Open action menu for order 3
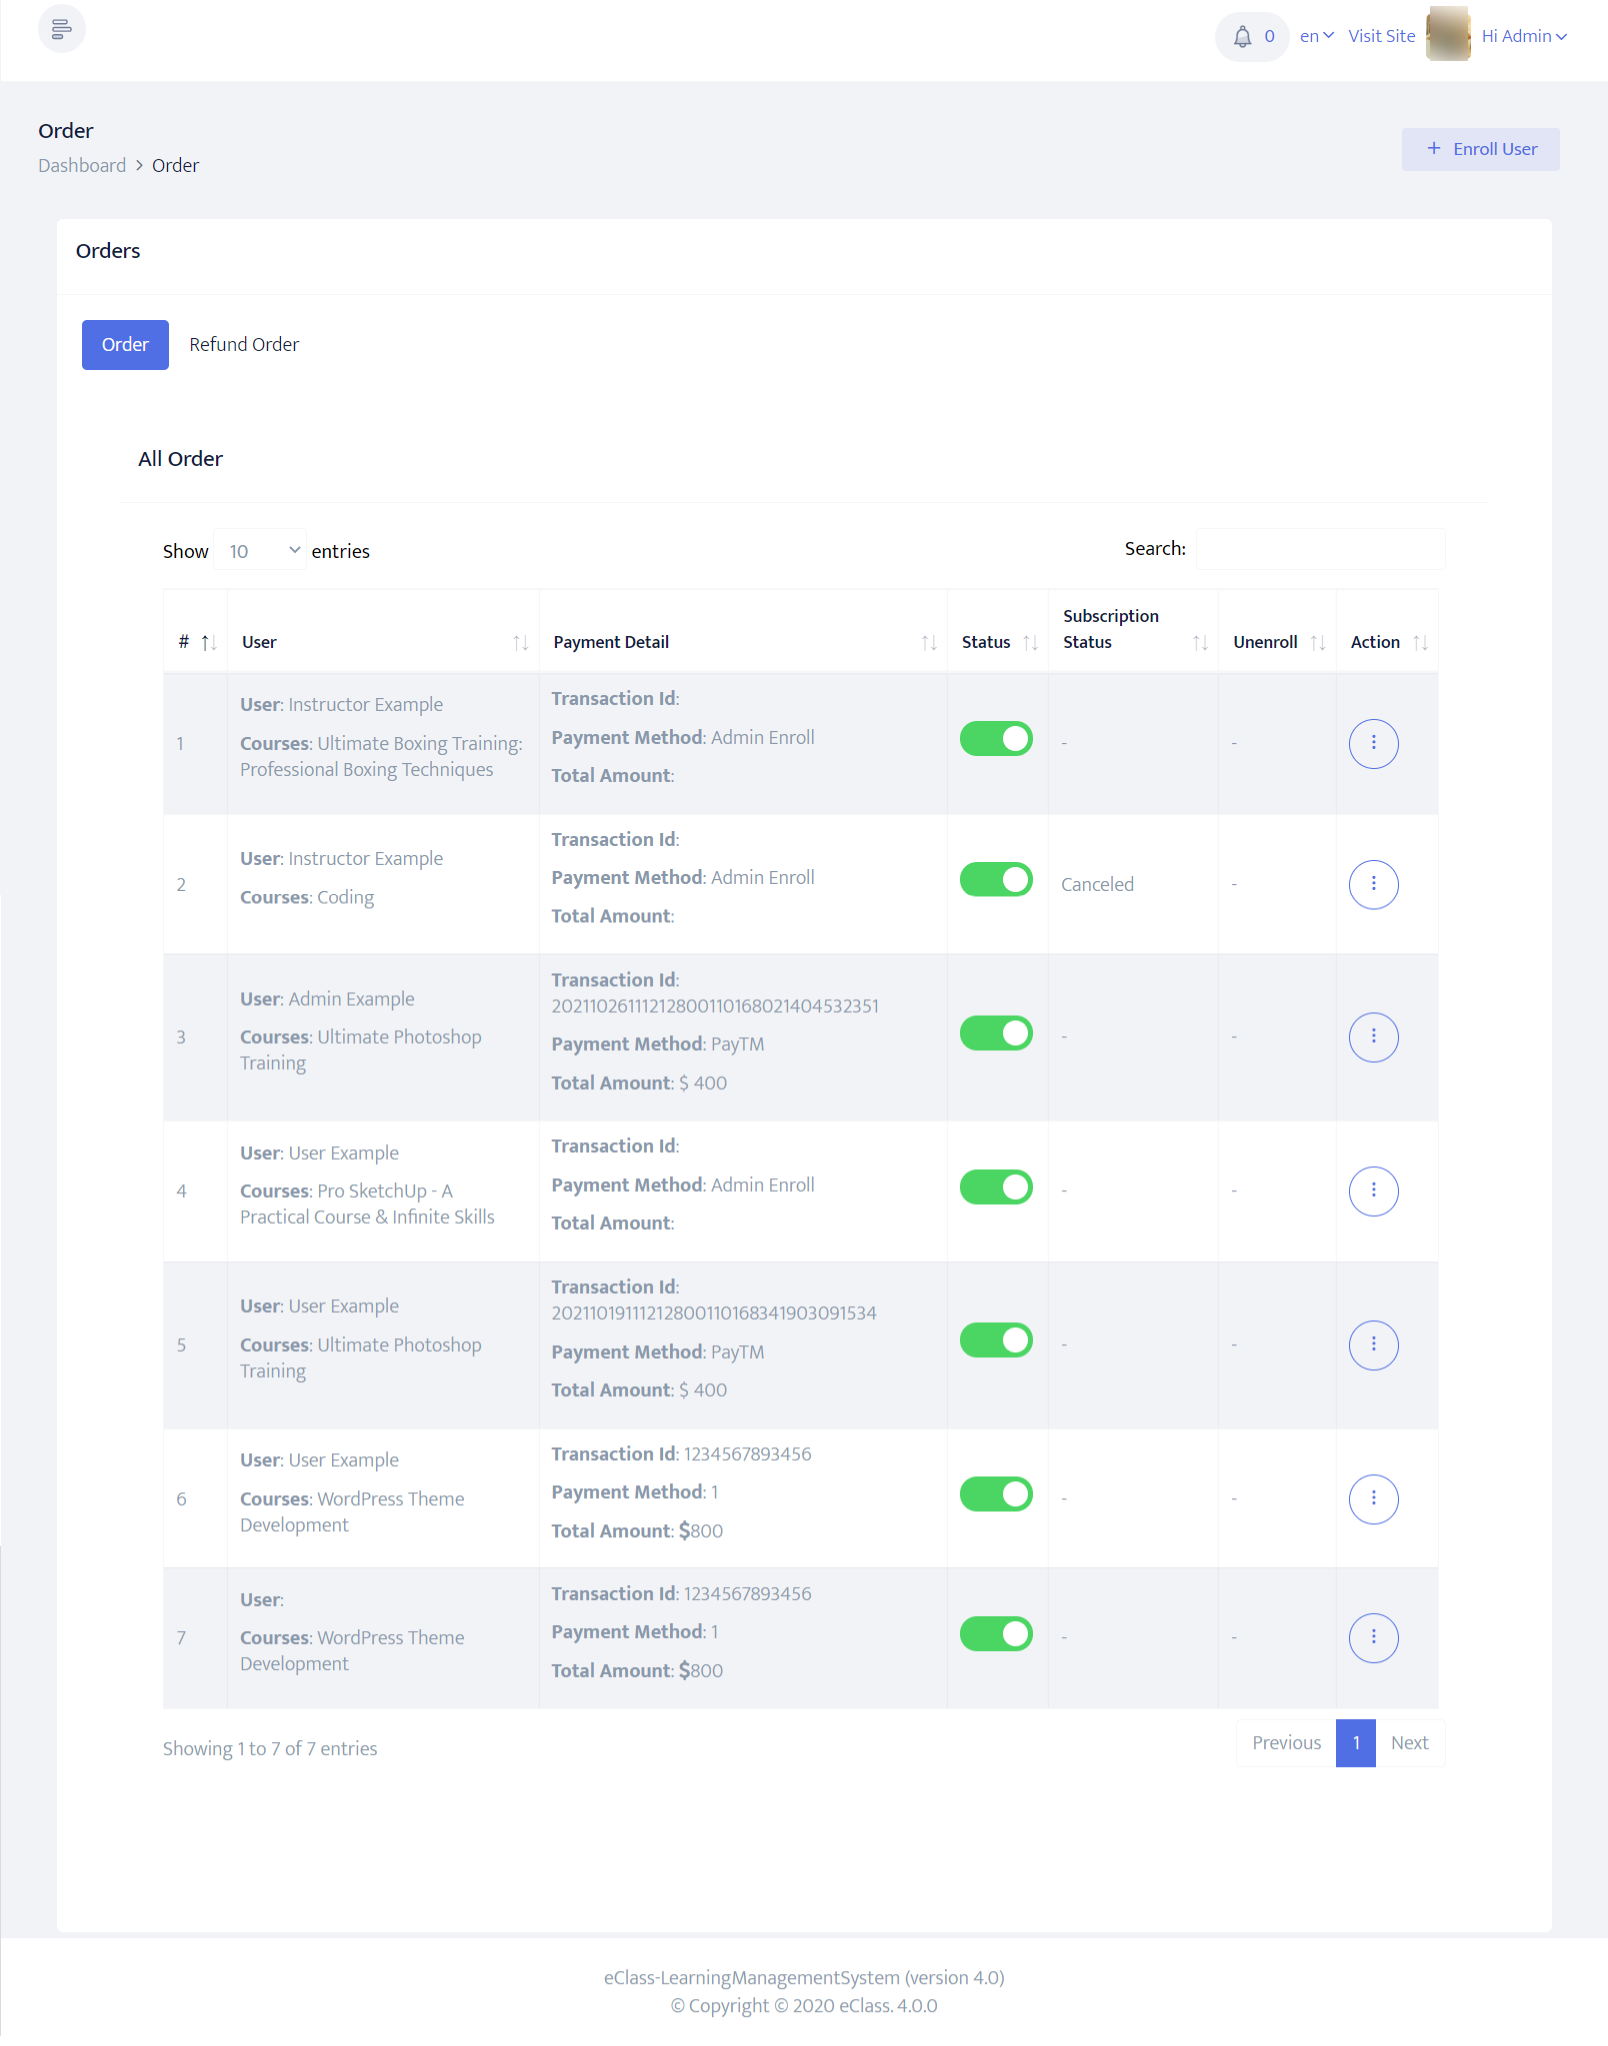 pos(1373,1037)
